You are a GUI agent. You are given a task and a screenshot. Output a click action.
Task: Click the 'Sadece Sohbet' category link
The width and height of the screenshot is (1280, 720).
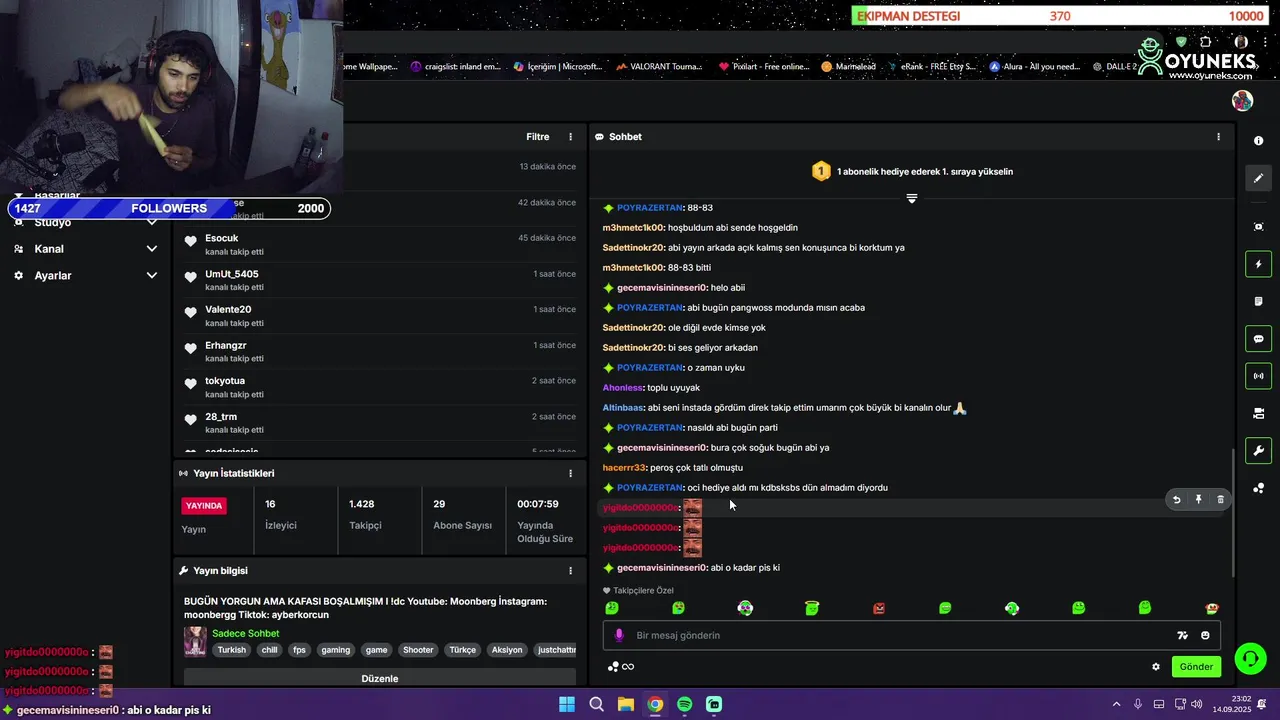pos(246,633)
